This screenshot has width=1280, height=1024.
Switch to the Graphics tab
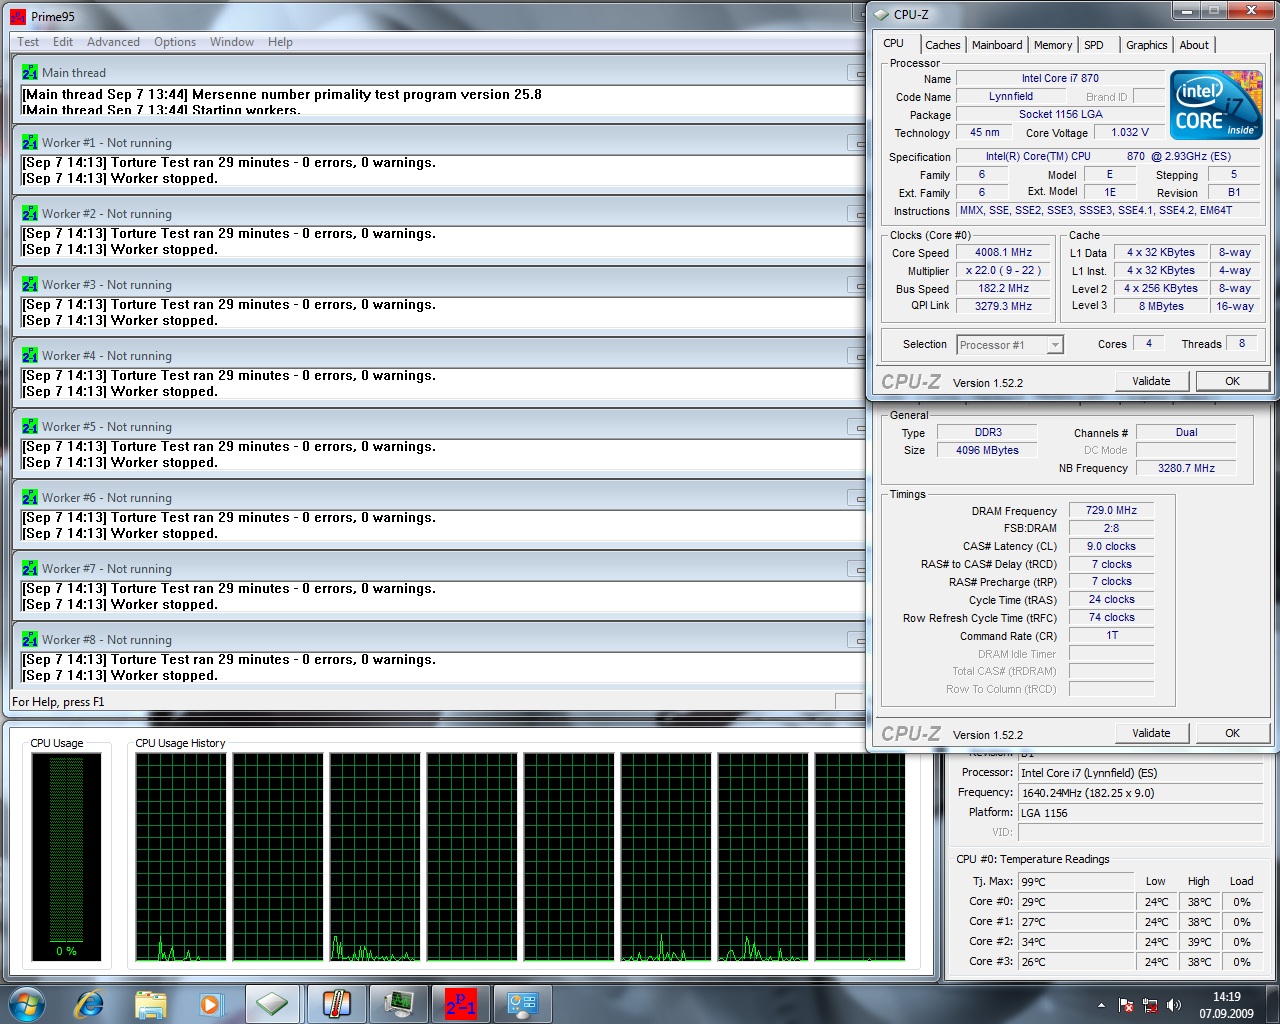(x=1146, y=45)
